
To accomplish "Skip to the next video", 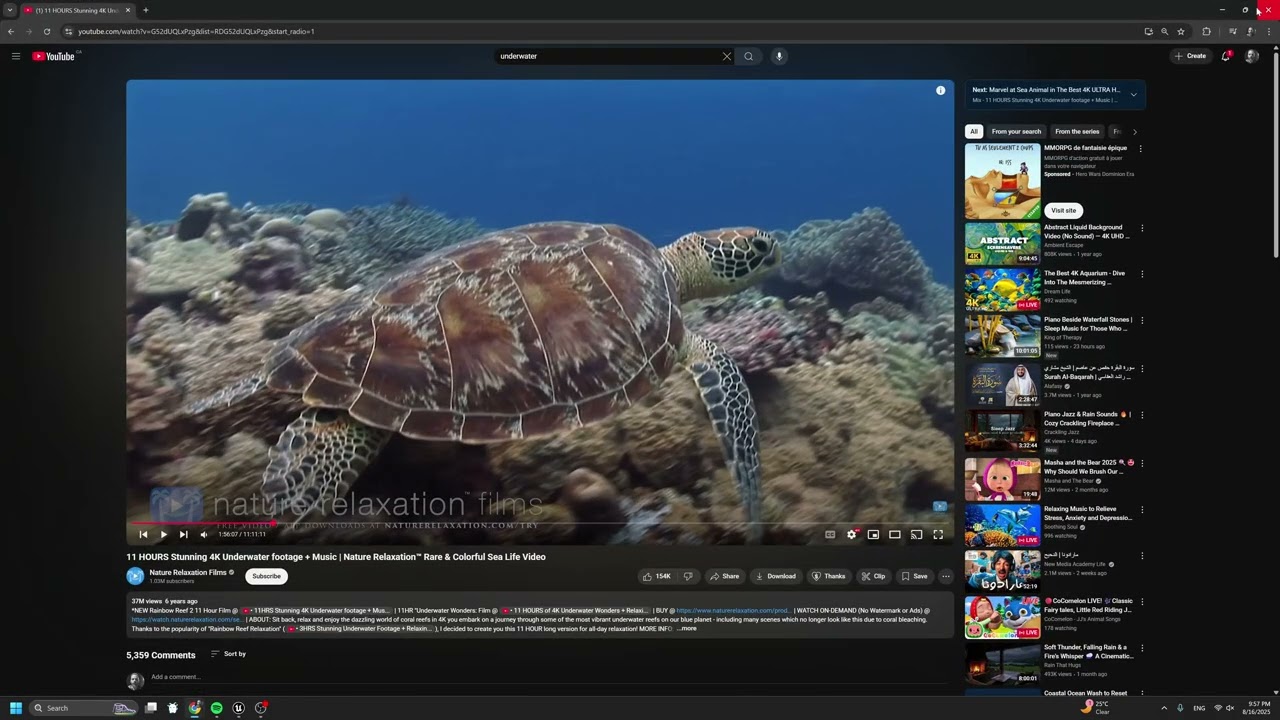I will (183, 534).
